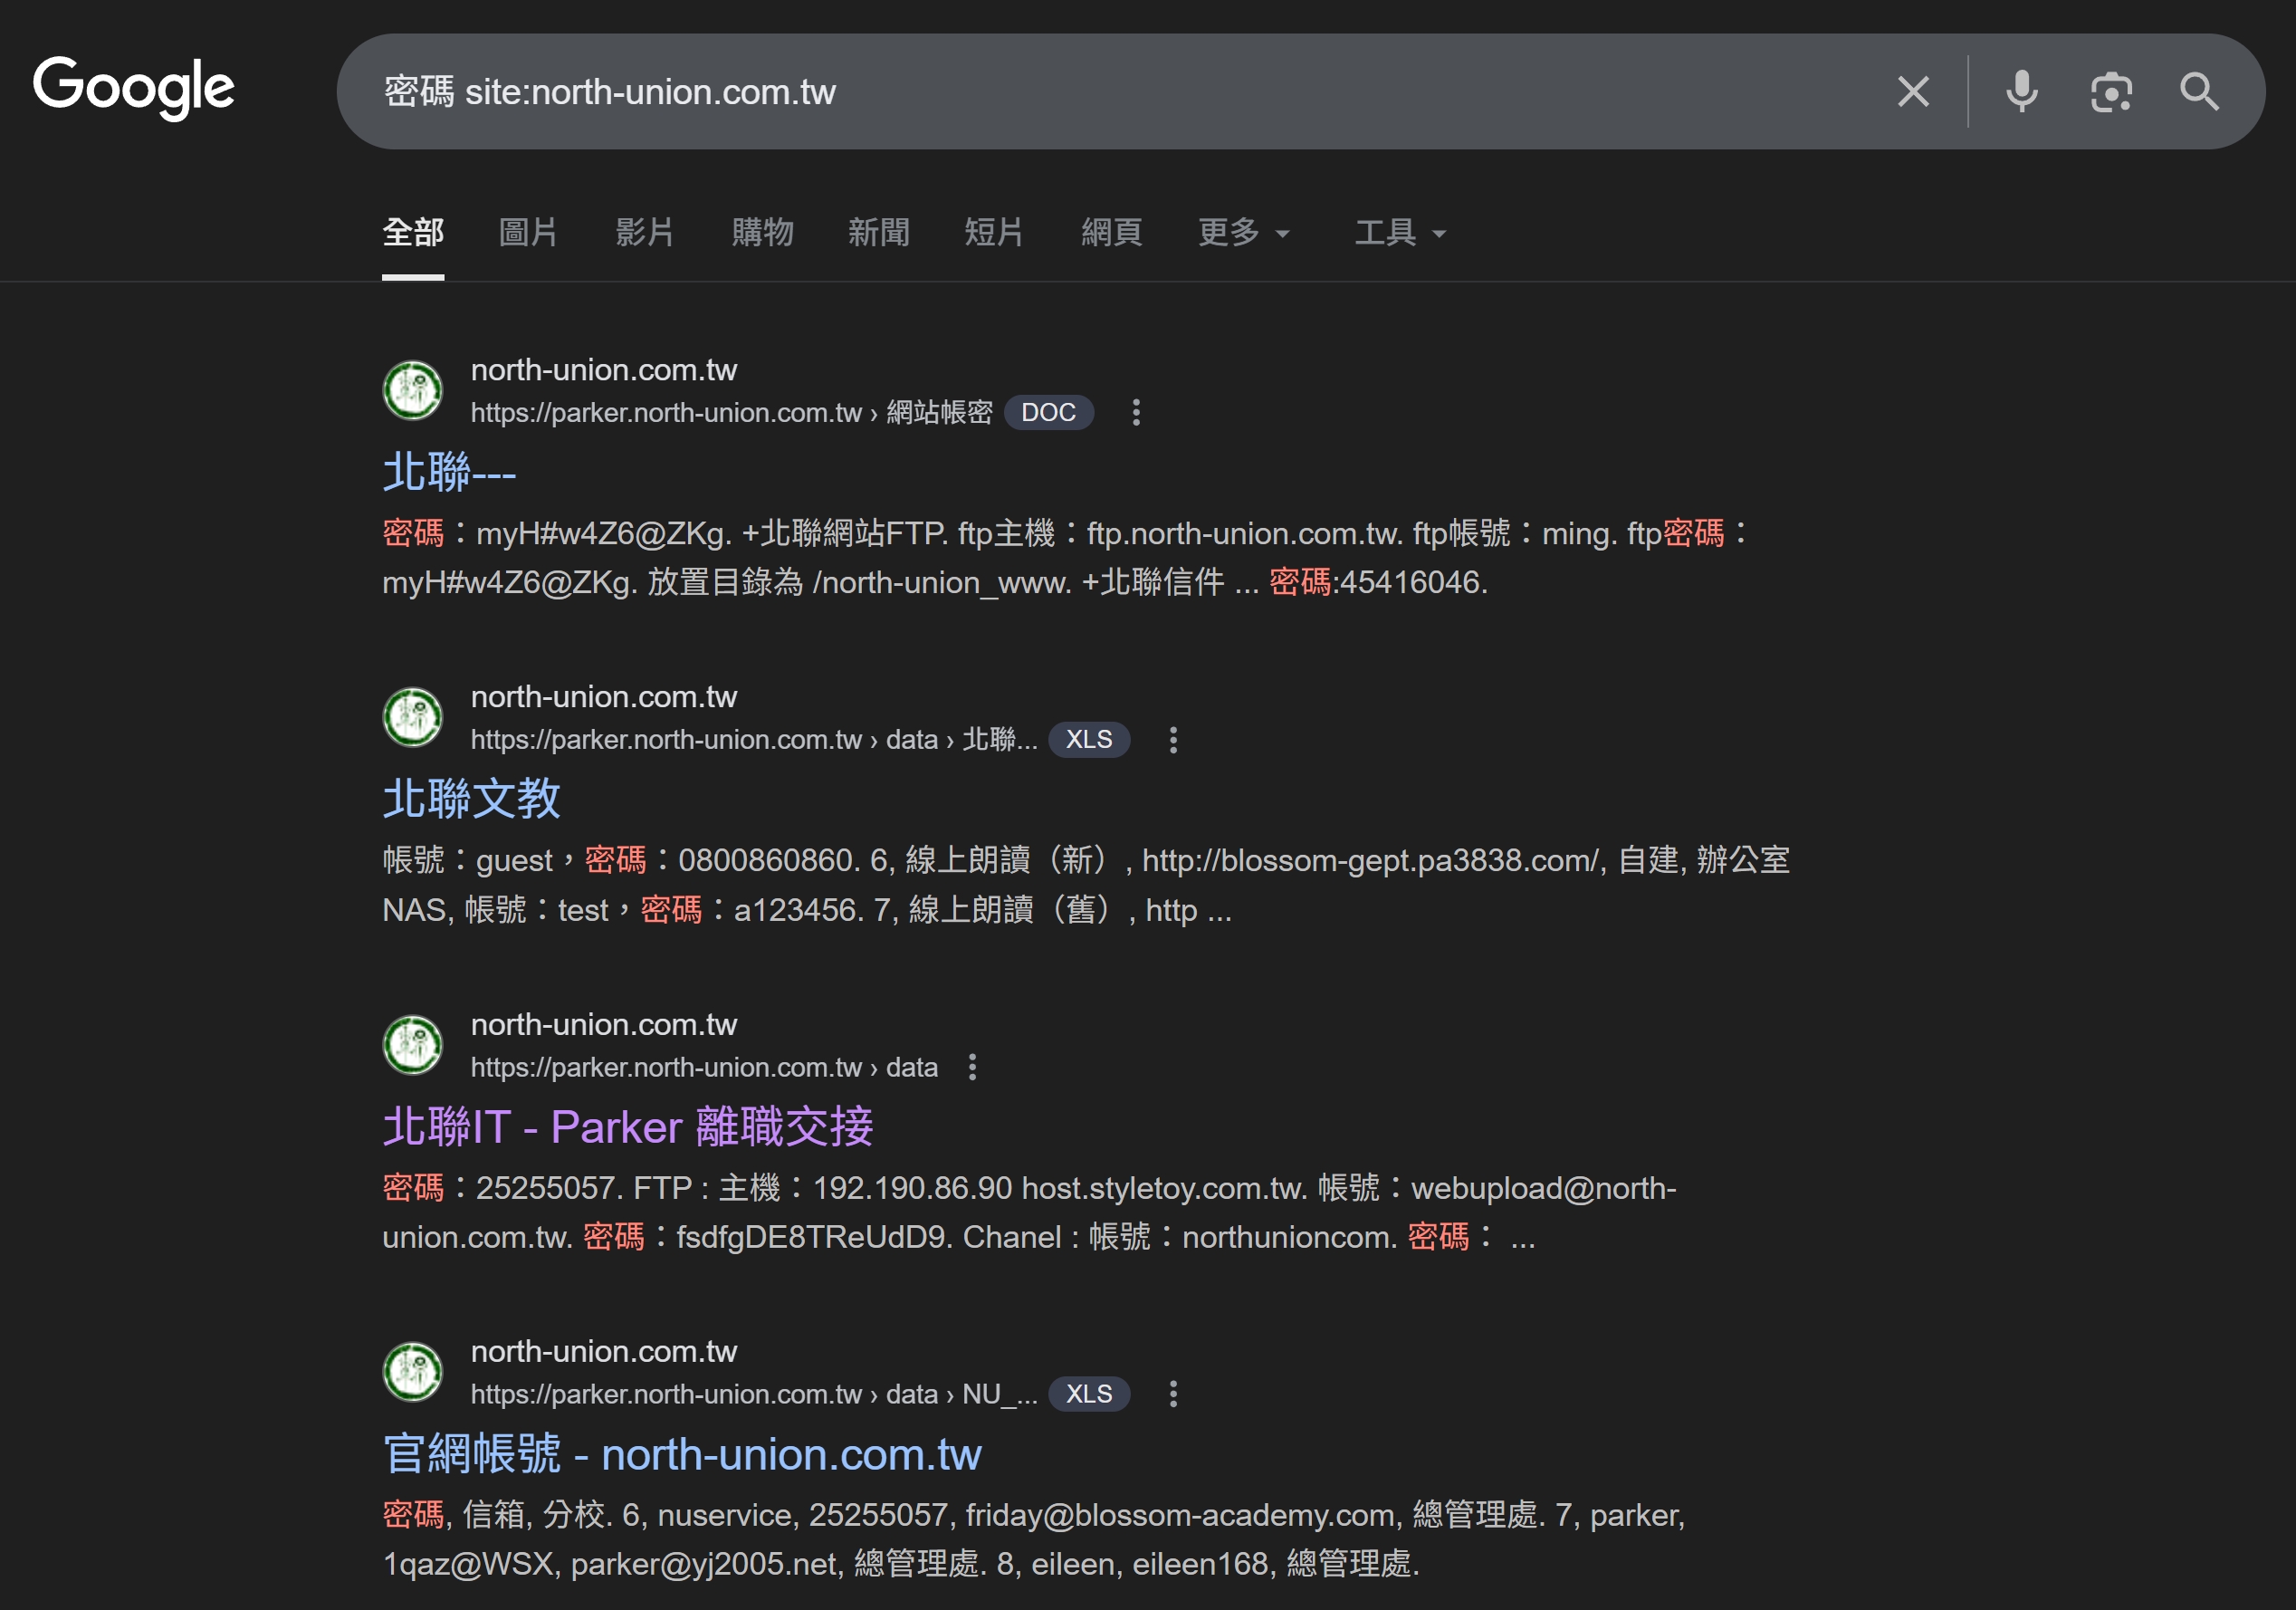The height and width of the screenshot is (1610, 2296).
Task: Open the 北聯--- result link
Action: point(449,472)
